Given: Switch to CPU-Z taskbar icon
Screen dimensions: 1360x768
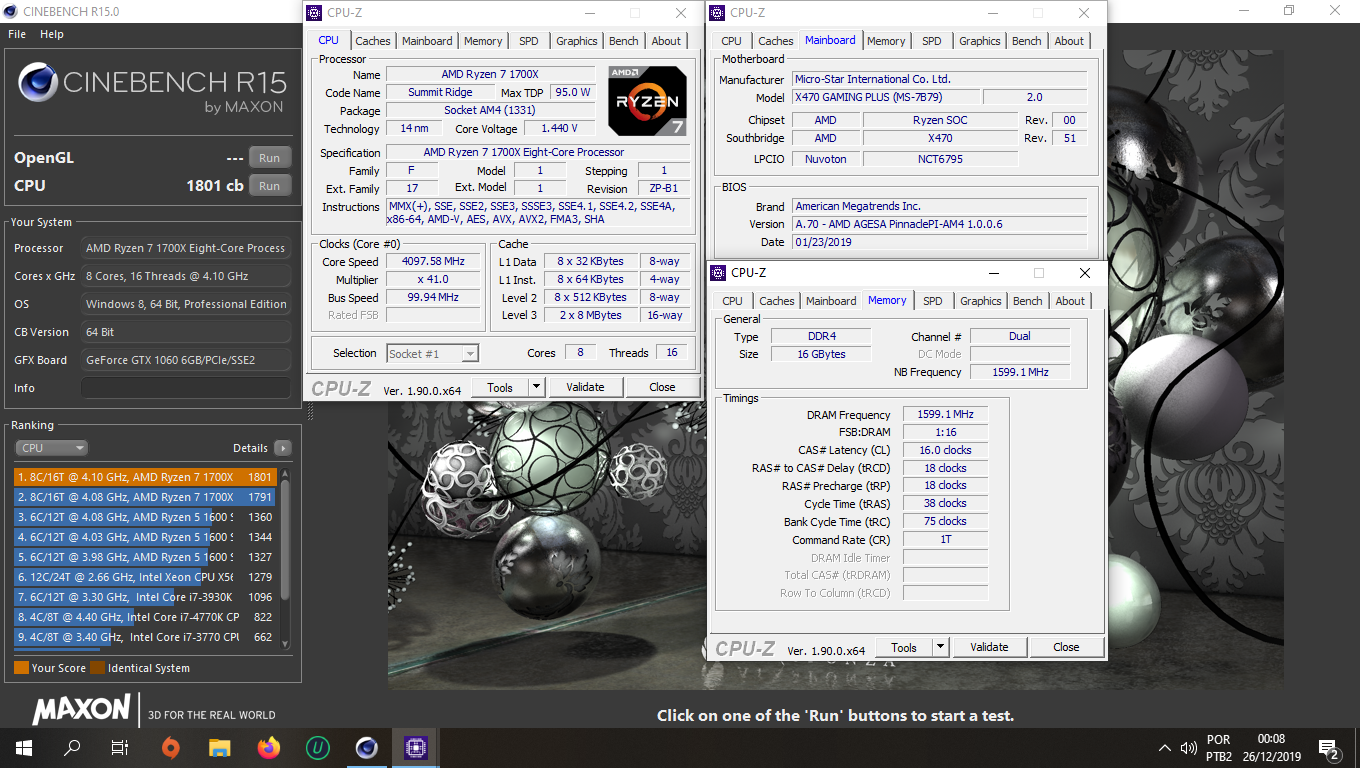Looking at the screenshot, I should click(415, 747).
